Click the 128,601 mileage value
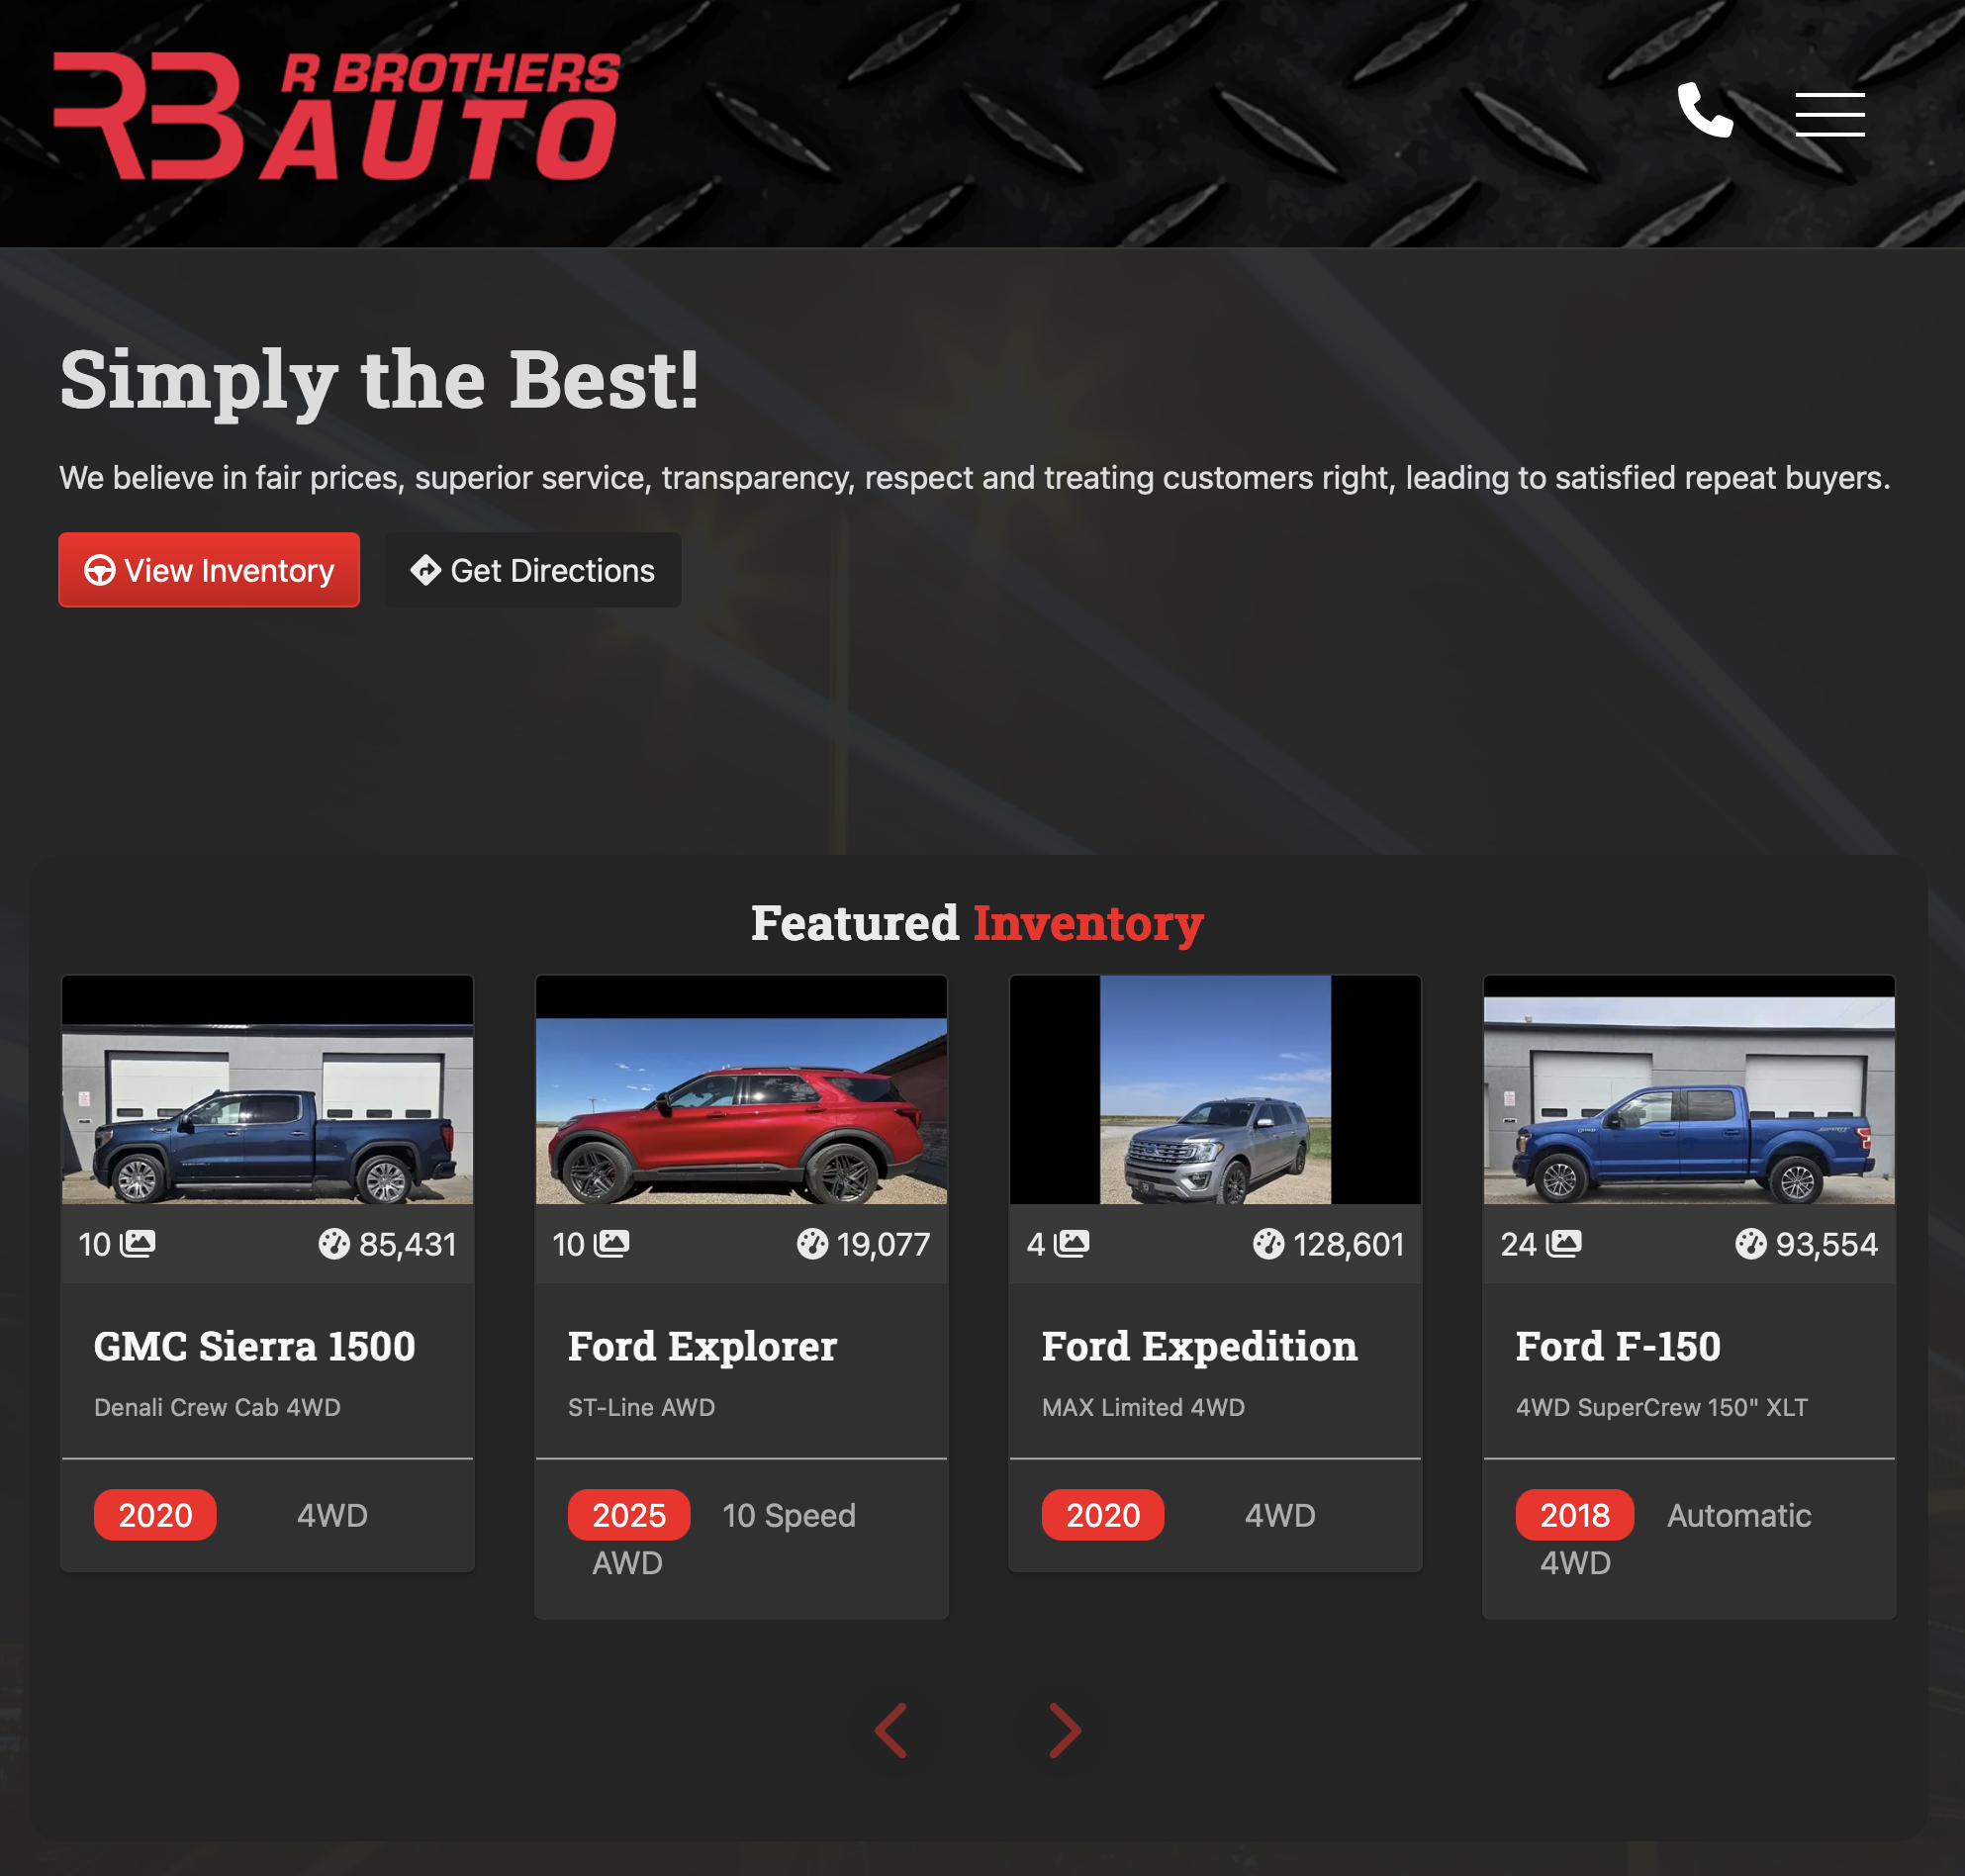Viewport: 1965px width, 1876px height. [1349, 1244]
